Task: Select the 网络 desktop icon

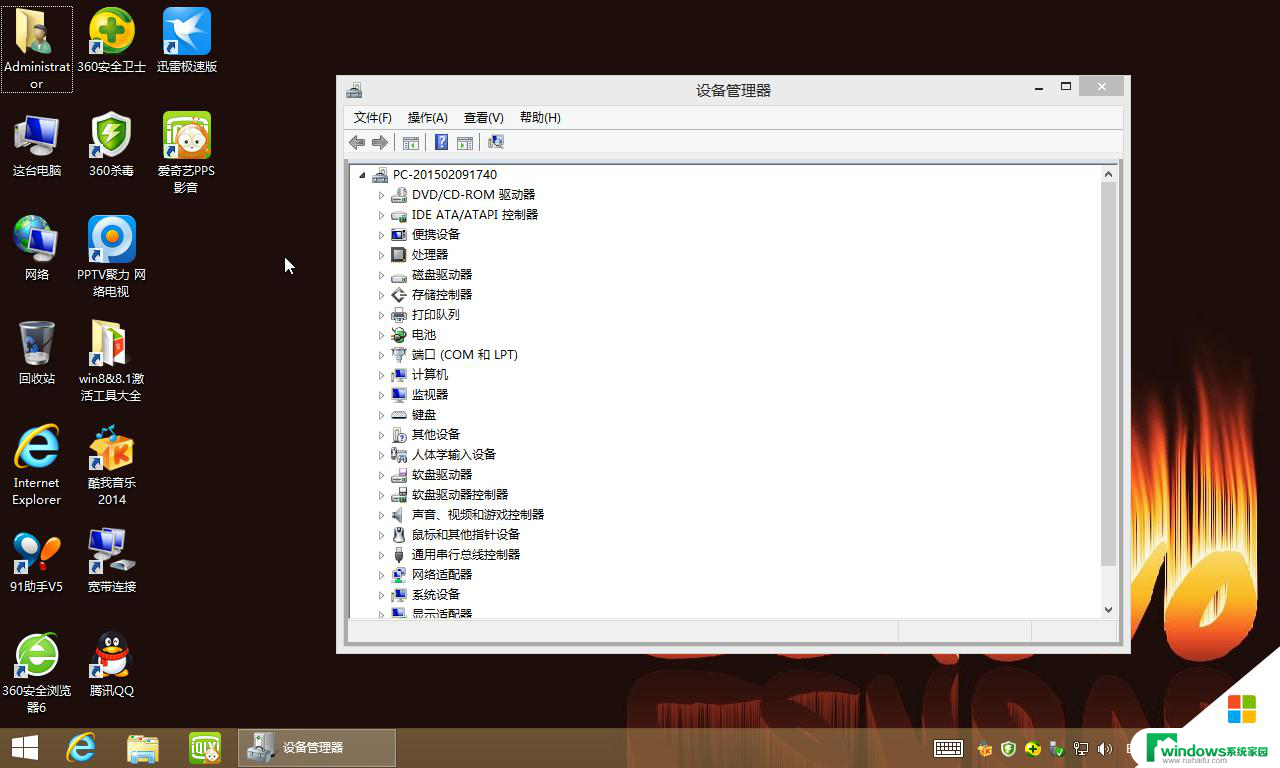Action: coord(37,249)
